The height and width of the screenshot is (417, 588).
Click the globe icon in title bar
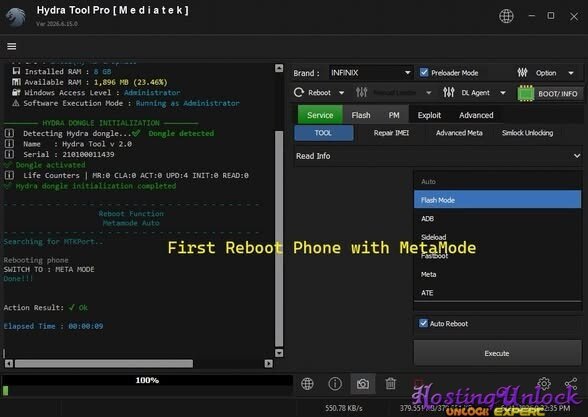pos(506,16)
